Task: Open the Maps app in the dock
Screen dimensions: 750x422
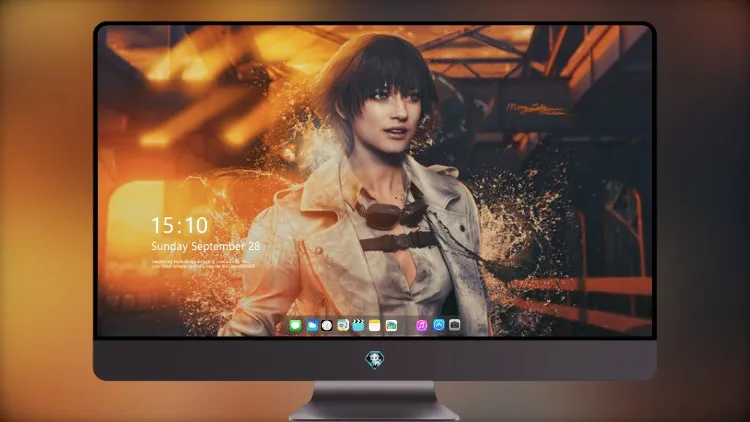Action: point(342,325)
